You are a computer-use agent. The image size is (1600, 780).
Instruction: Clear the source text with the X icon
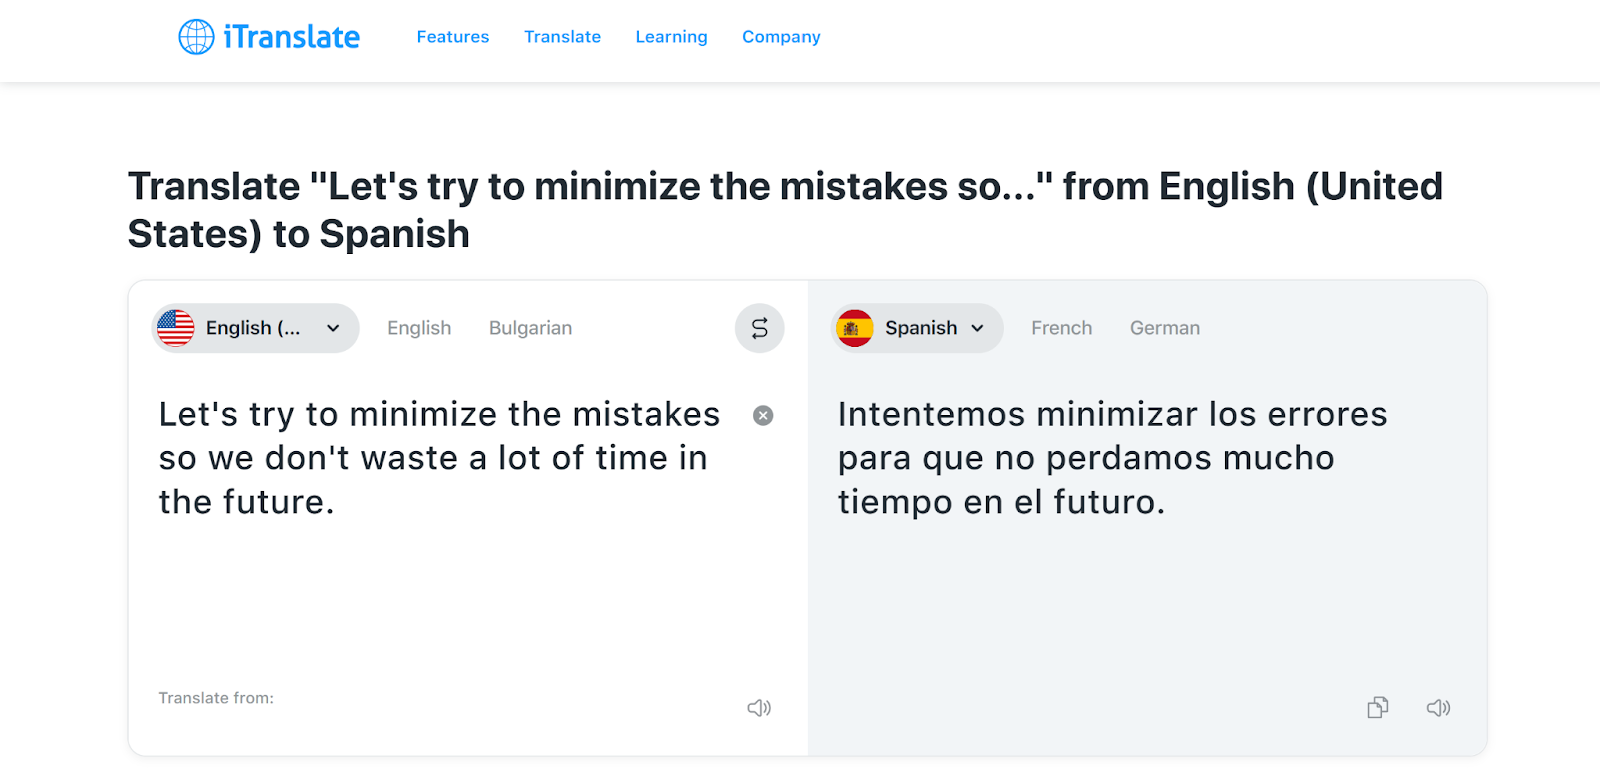(x=763, y=415)
